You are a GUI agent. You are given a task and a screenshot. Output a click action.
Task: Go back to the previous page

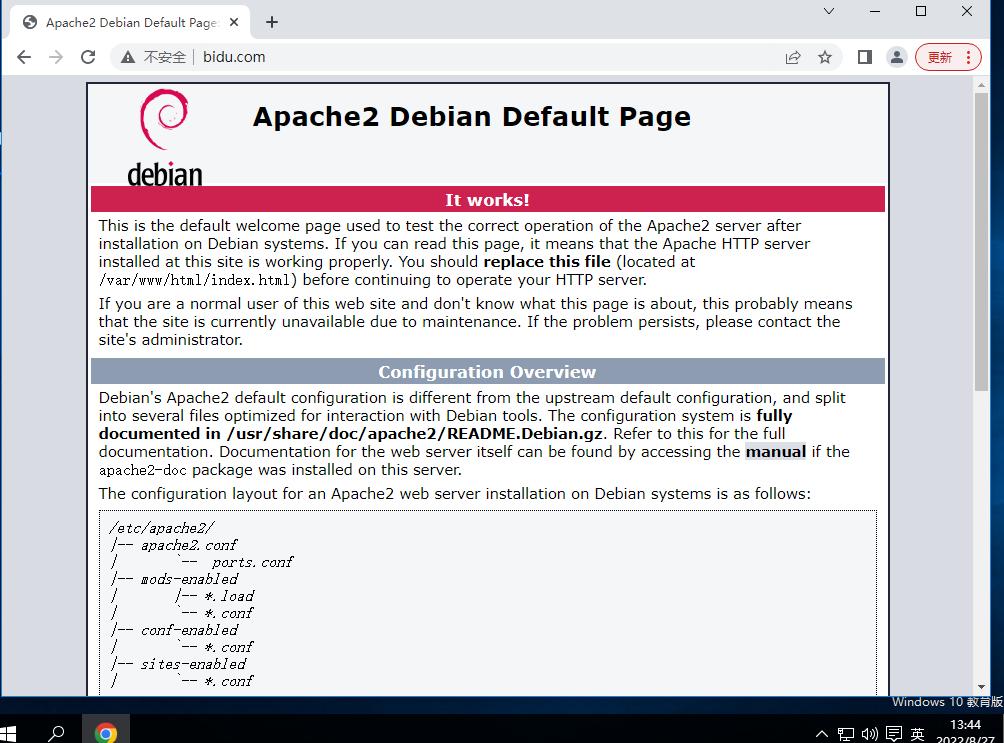click(x=24, y=57)
